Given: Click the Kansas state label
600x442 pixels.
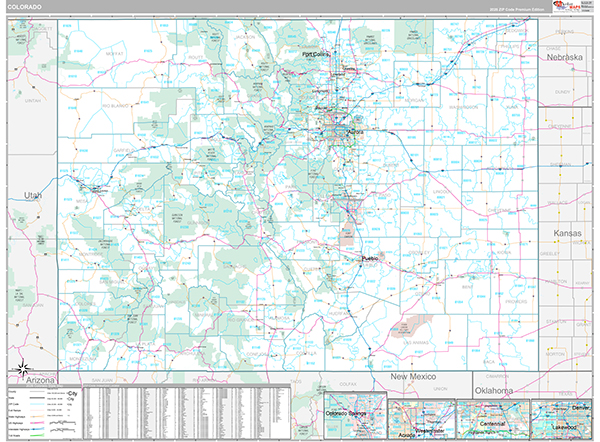Looking at the screenshot, I should 567,233.
